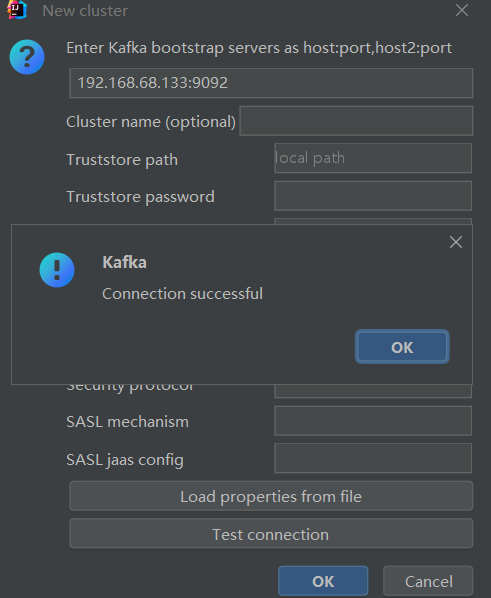Viewport: 491px width, 598px height.
Task: Confirm the Connection successful message with OK
Action: coord(402,347)
